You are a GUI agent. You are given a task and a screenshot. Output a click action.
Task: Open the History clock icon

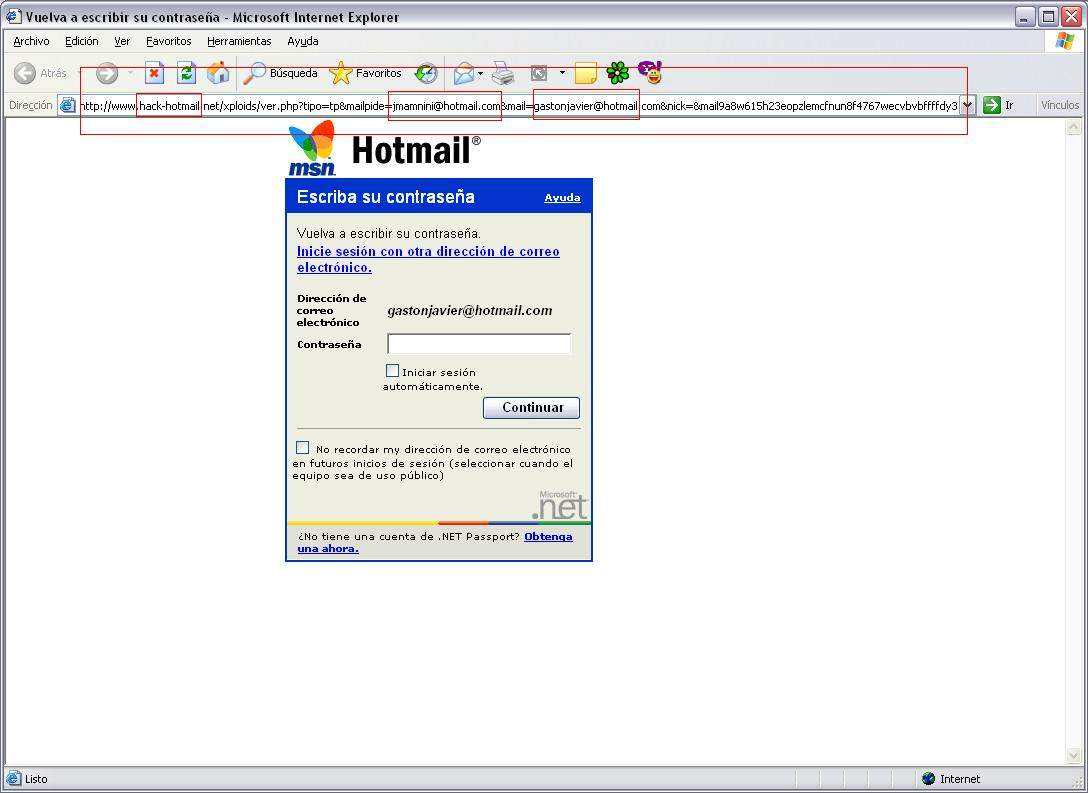(x=425, y=73)
